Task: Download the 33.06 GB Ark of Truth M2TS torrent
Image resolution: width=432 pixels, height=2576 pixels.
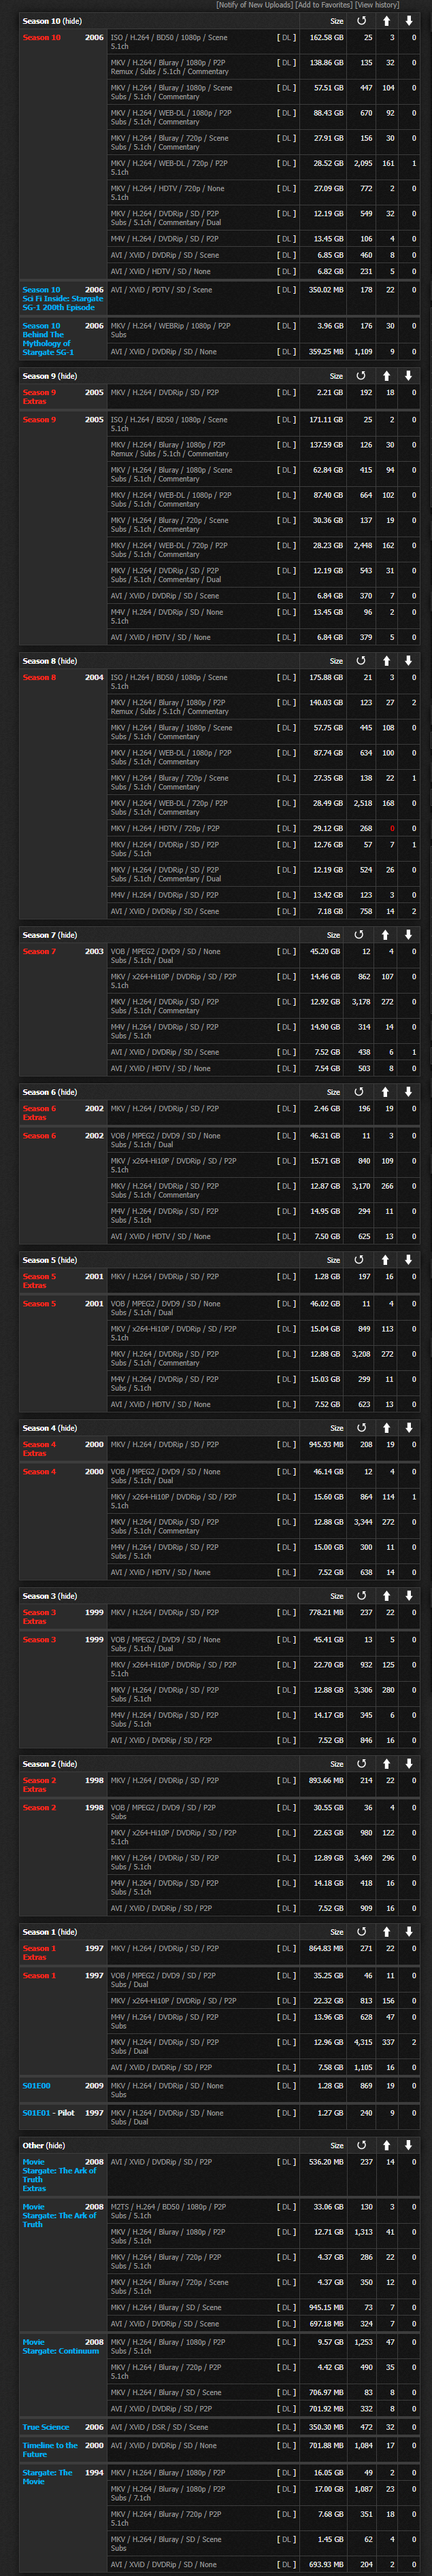Action: pyautogui.click(x=286, y=2207)
